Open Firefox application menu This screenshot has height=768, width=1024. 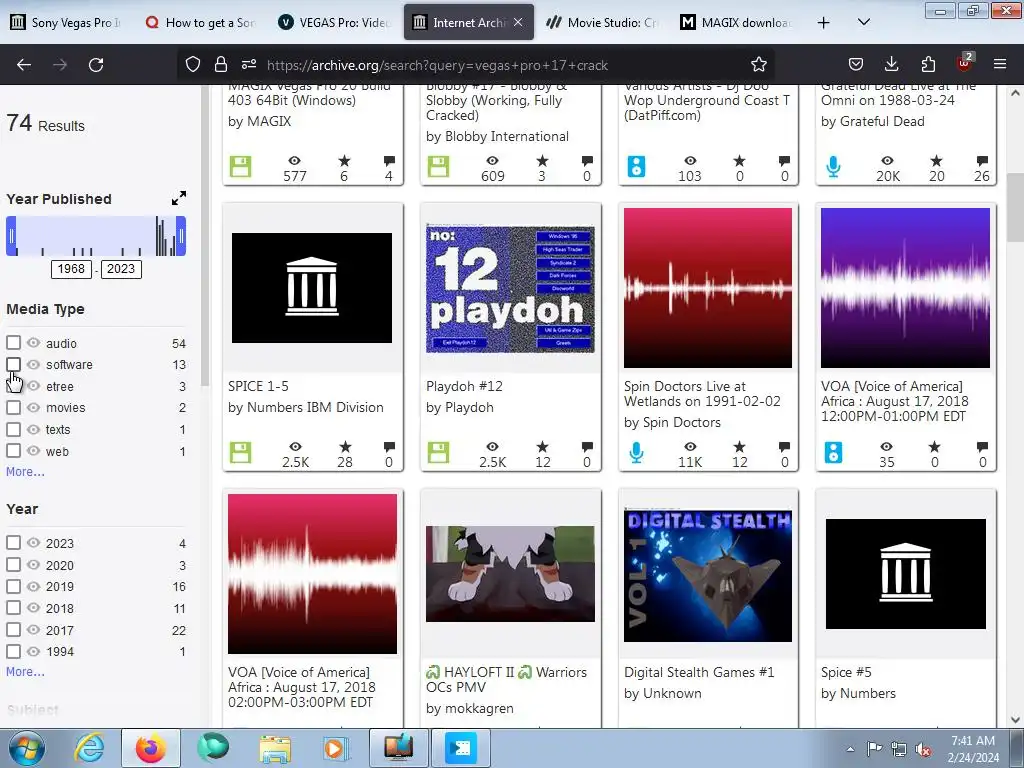[x=1000, y=64]
